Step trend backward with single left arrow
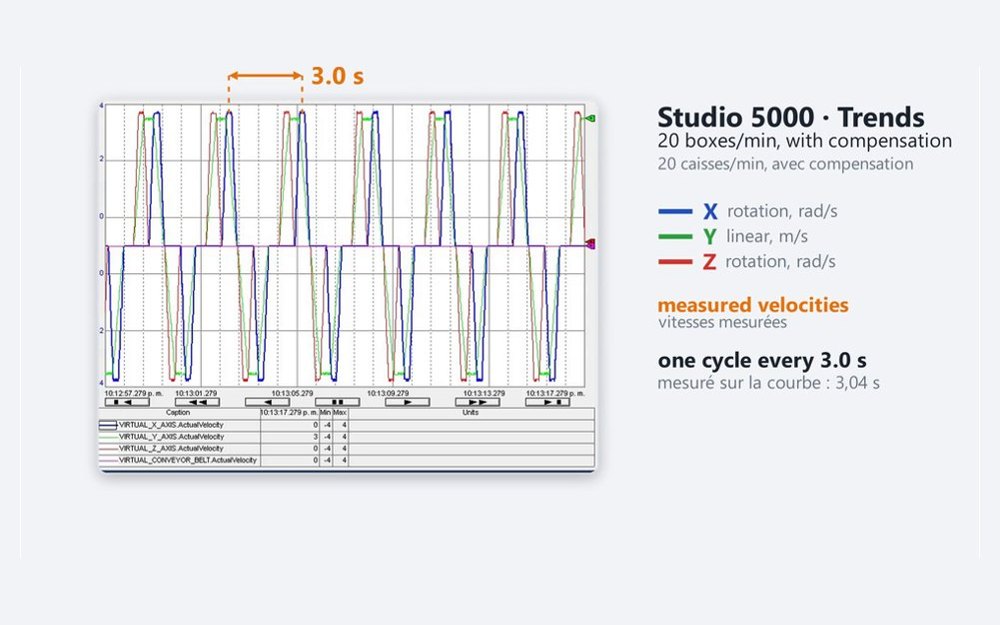The image size is (1000, 625). tap(267, 402)
